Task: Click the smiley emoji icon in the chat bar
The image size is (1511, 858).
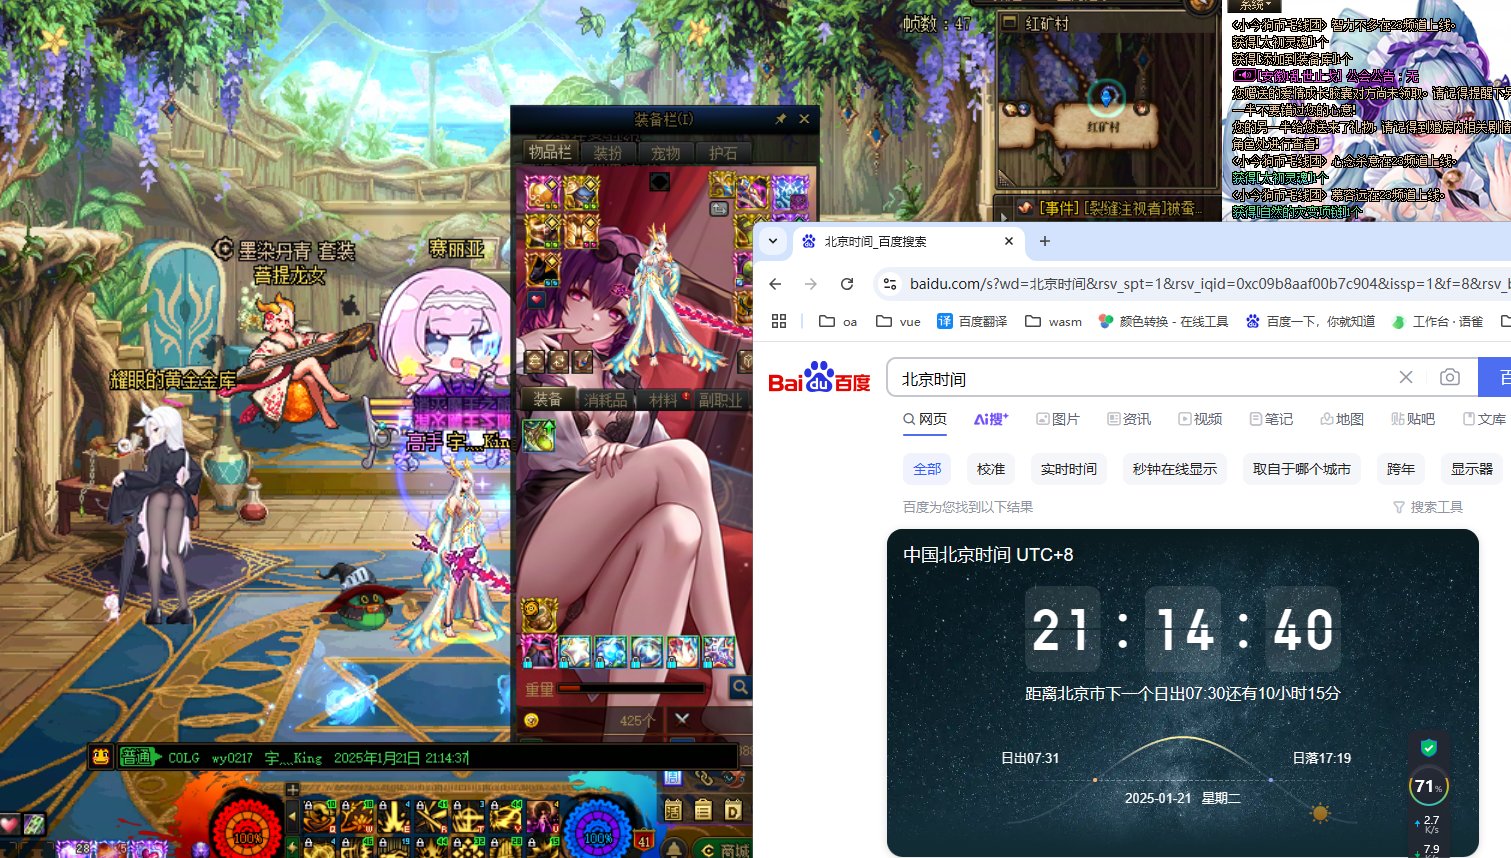Action: click(101, 757)
